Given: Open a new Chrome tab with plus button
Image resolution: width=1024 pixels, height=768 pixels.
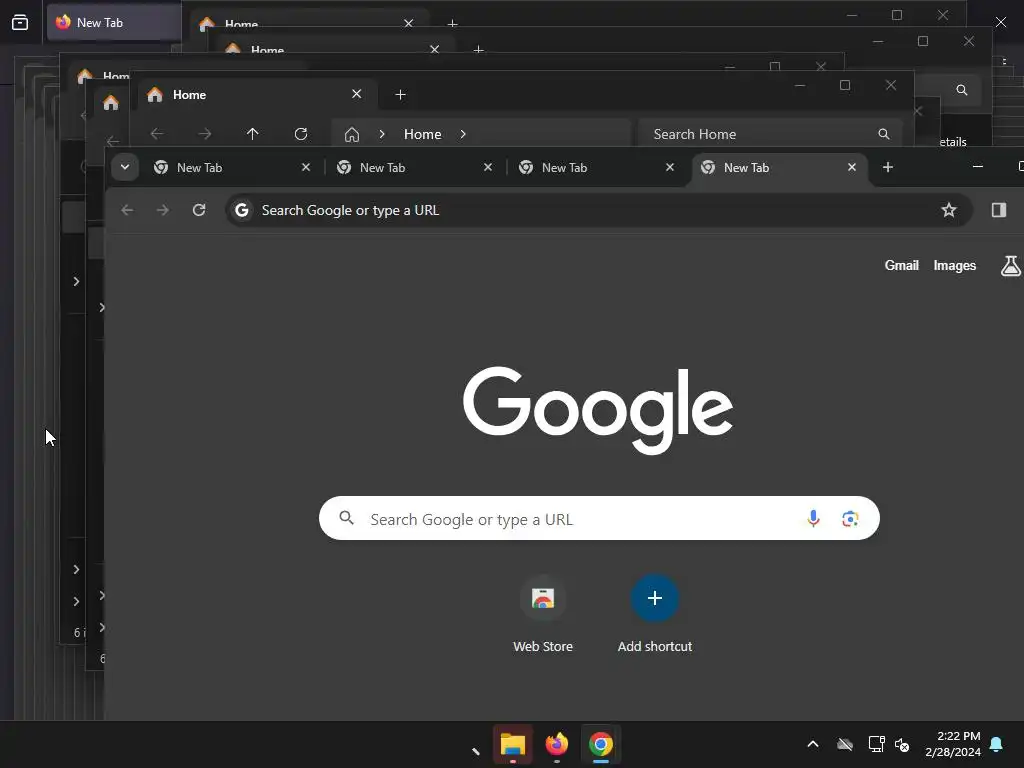Looking at the screenshot, I should click(x=888, y=167).
